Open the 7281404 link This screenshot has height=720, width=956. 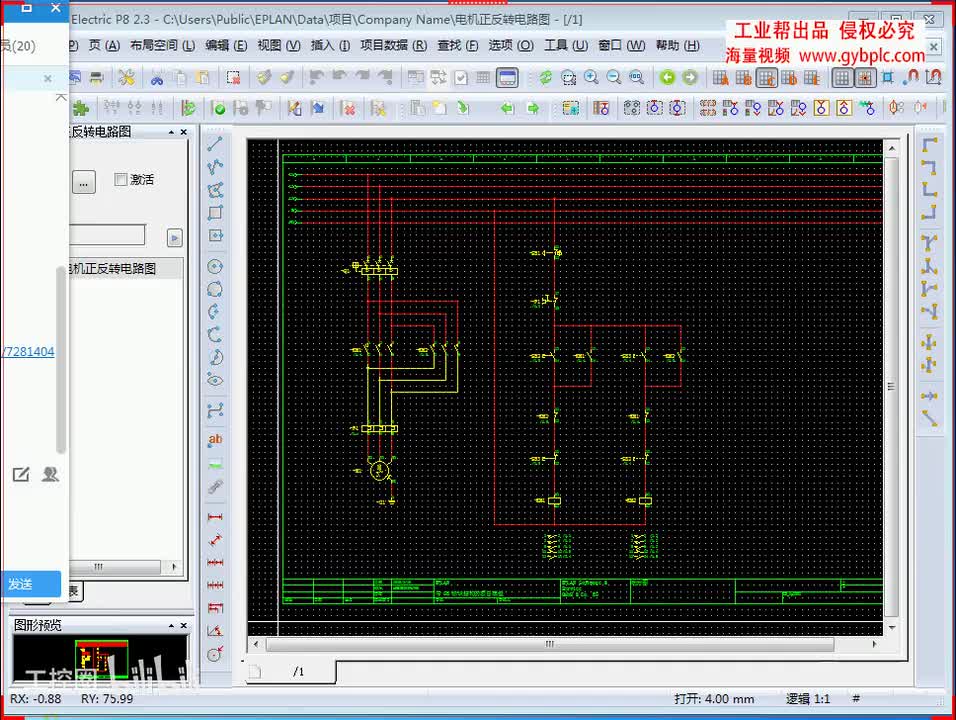pyautogui.click(x=28, y=352)
